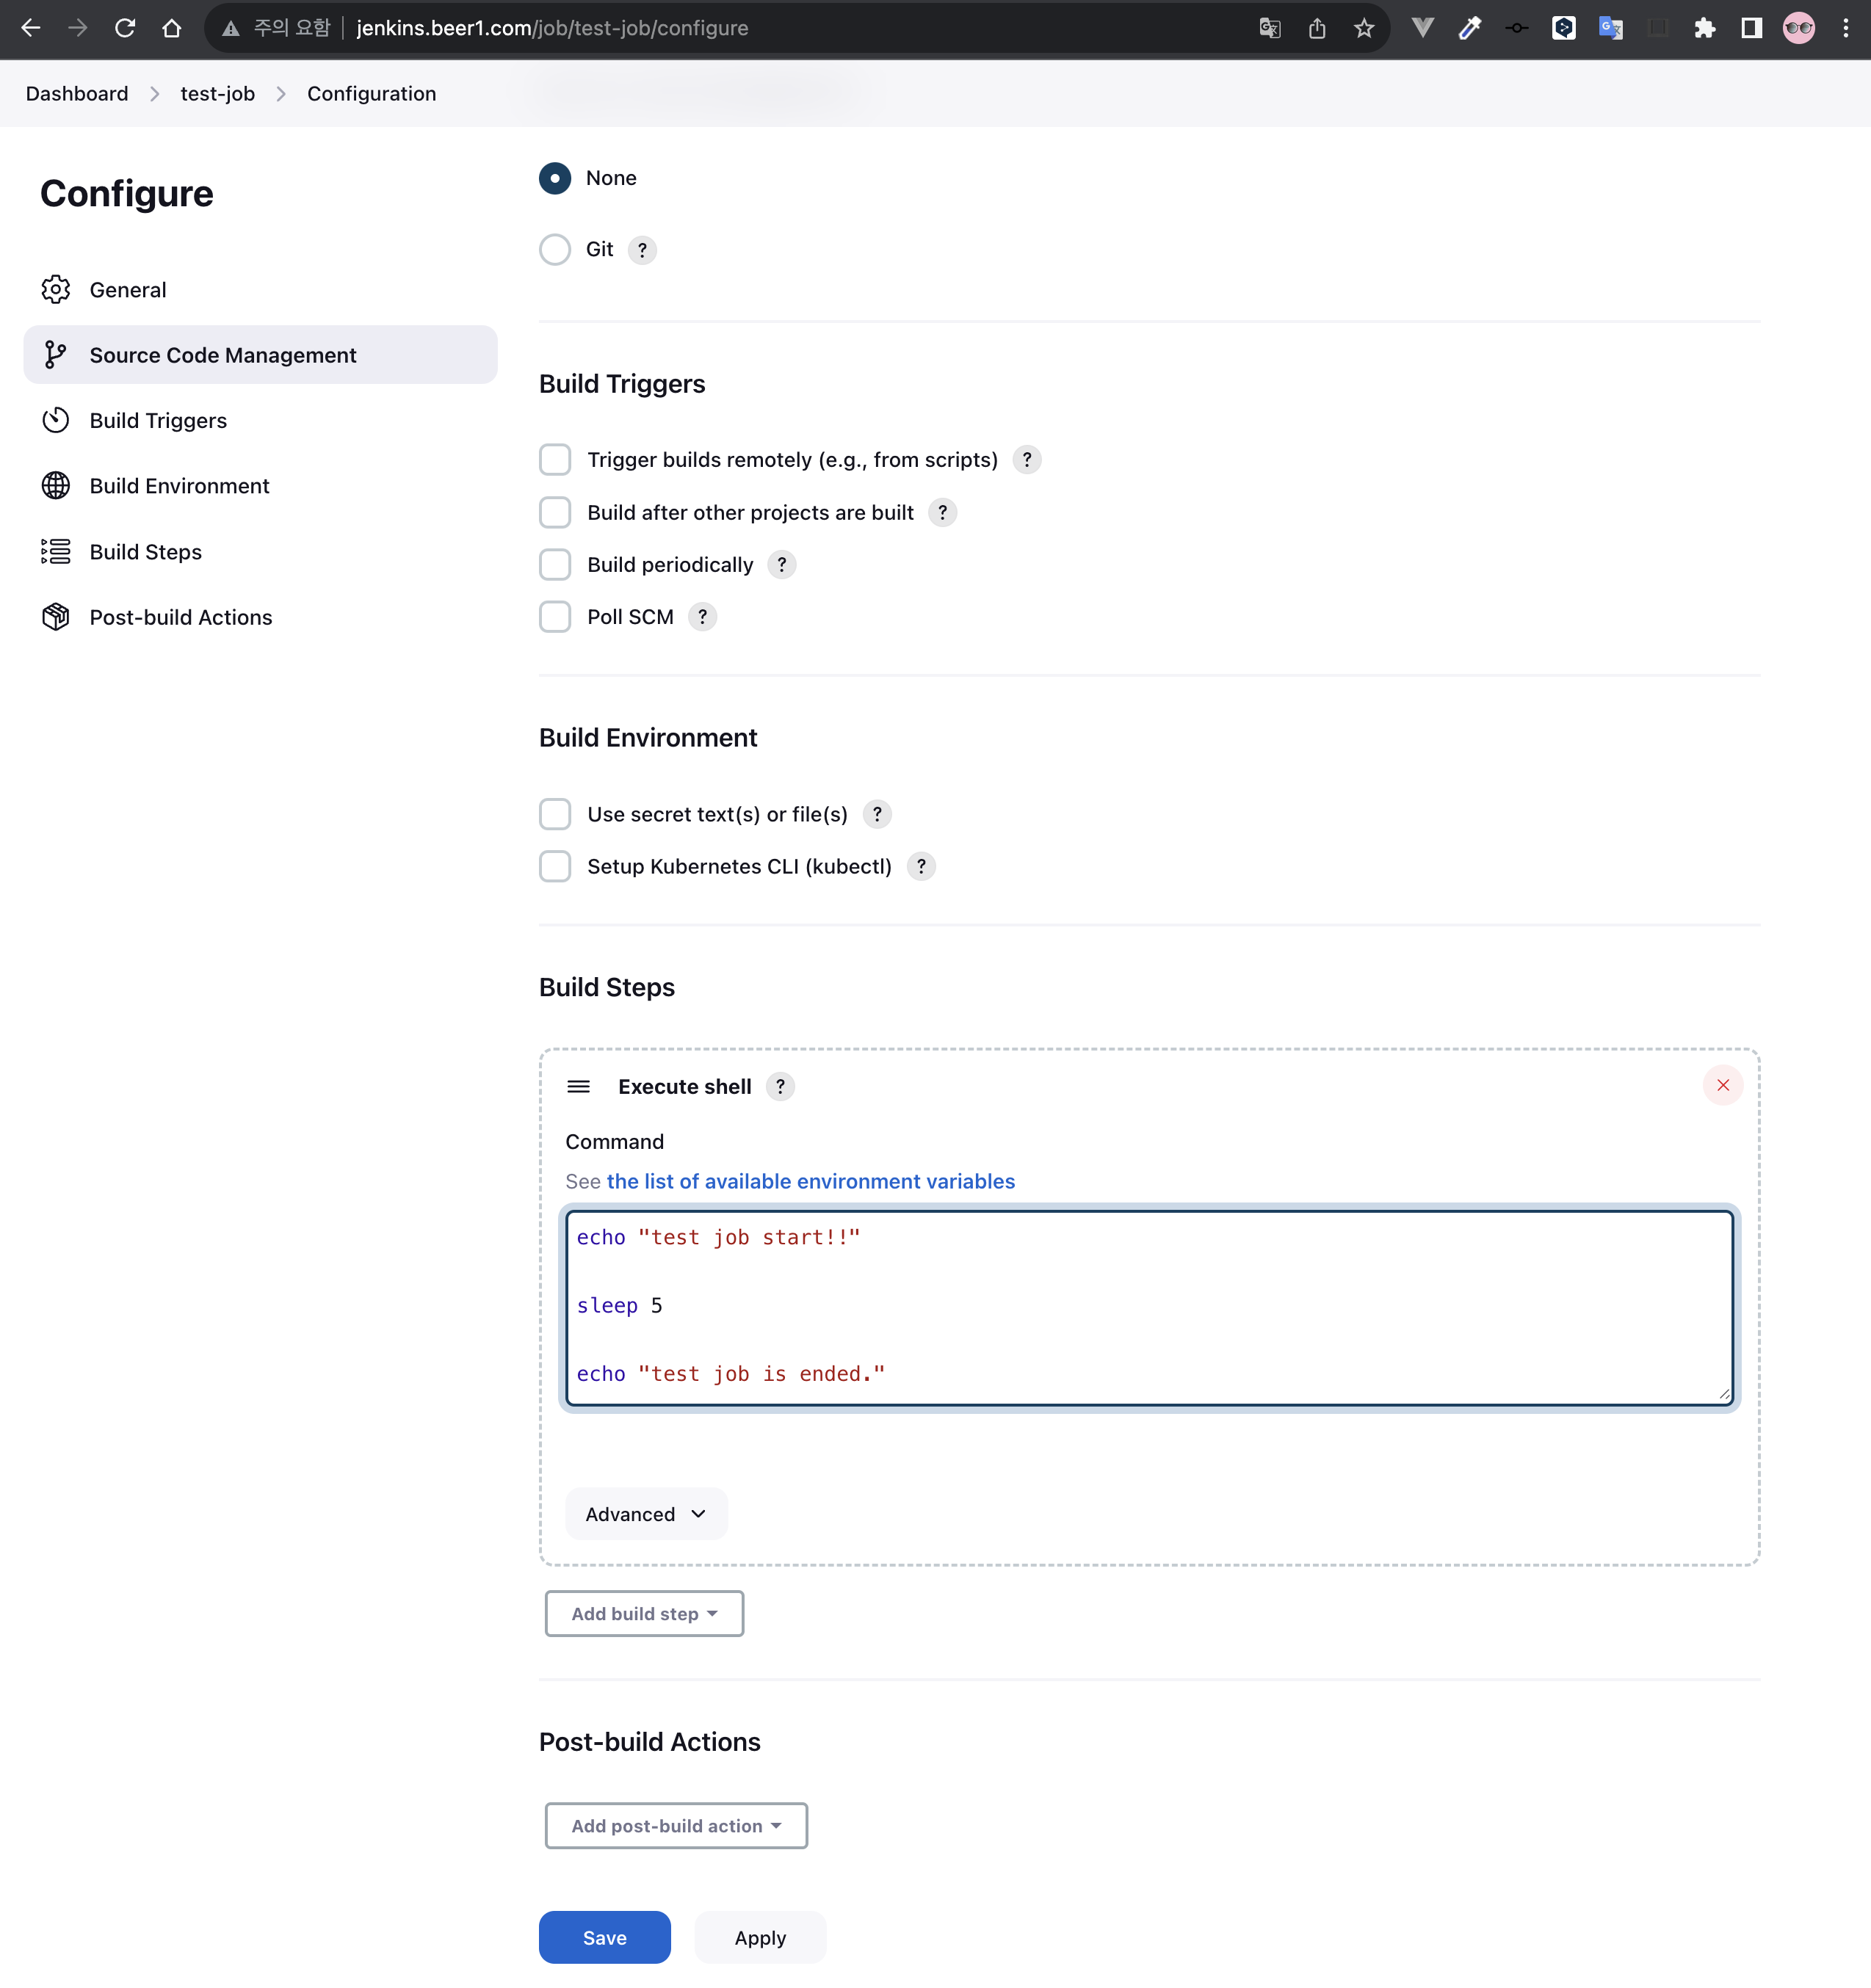Expand the Advanced options dropdown
This screenshot has height=1988, width=1871.
point(646,1514)
